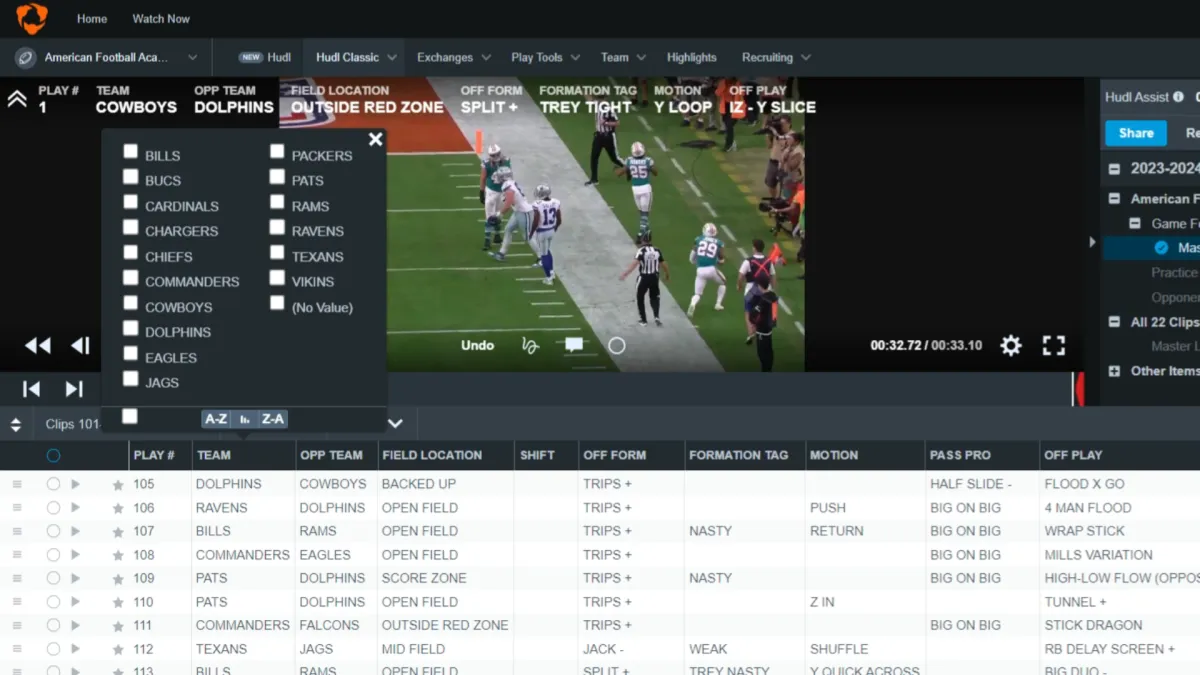Skip to next clip

(74, 389)
